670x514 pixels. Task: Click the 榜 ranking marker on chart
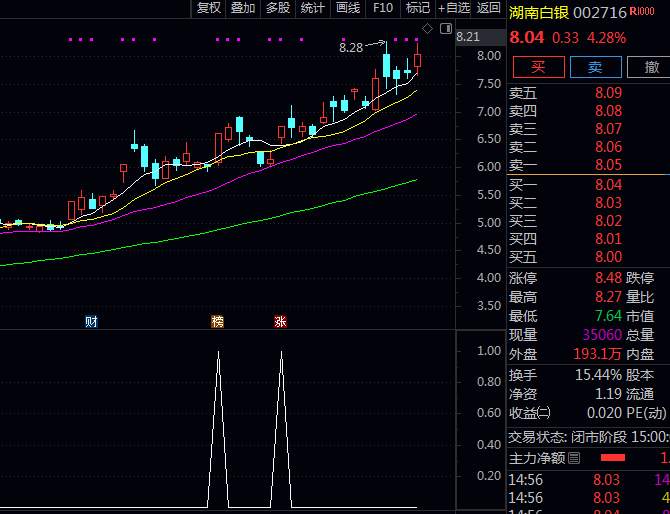click(218, 322)
